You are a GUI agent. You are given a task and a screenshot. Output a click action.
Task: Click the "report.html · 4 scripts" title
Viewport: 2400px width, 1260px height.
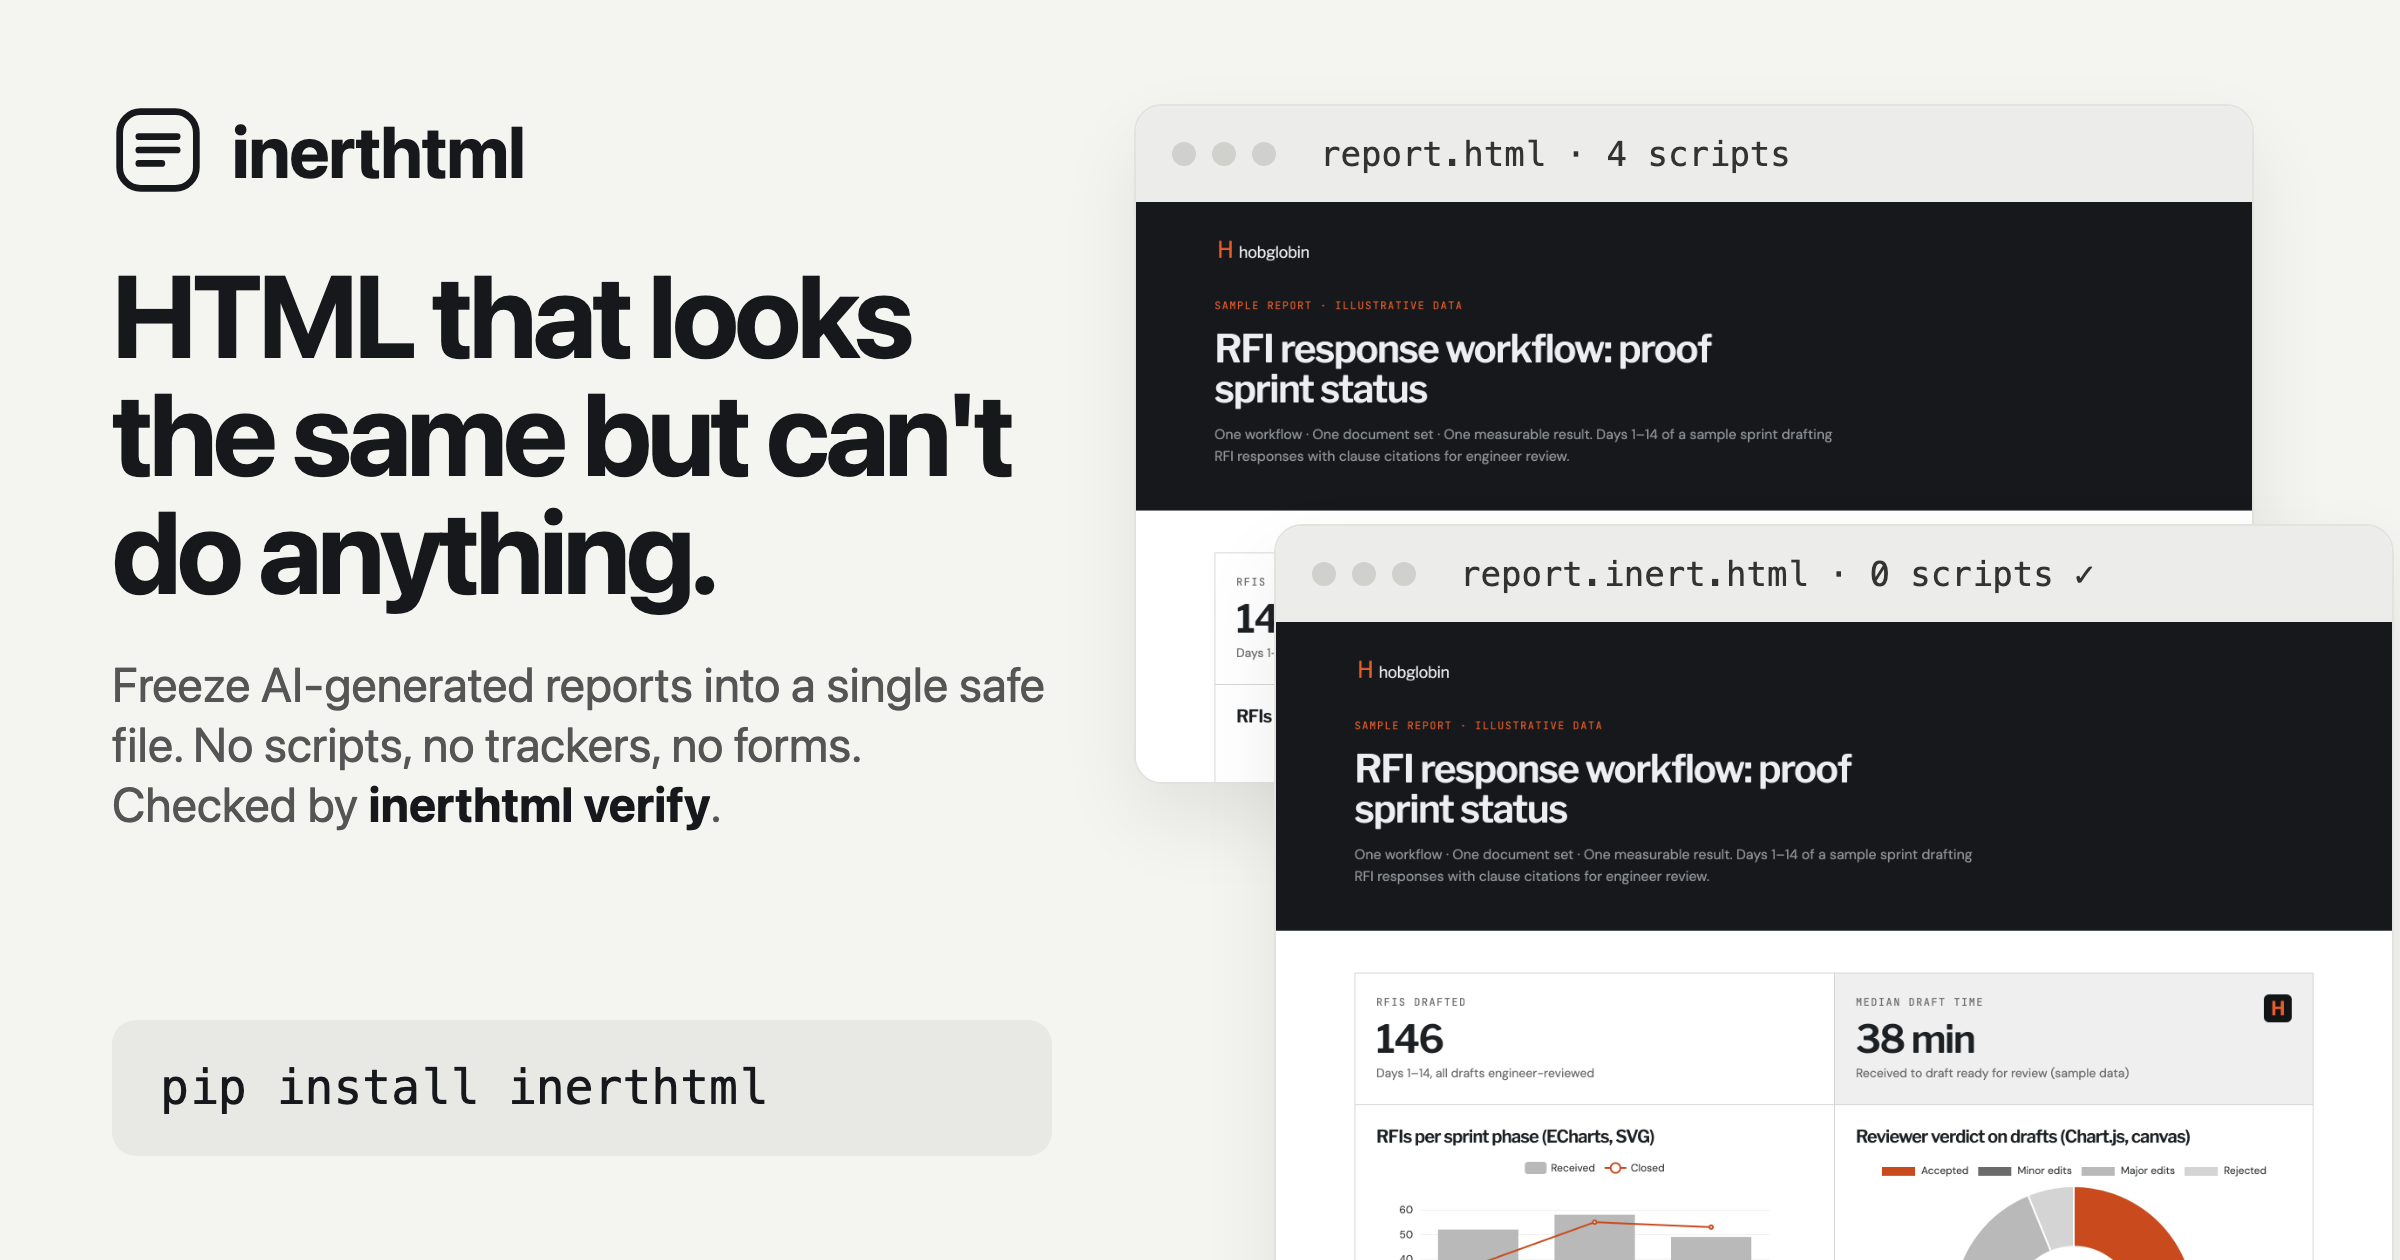pos(1555,154)
